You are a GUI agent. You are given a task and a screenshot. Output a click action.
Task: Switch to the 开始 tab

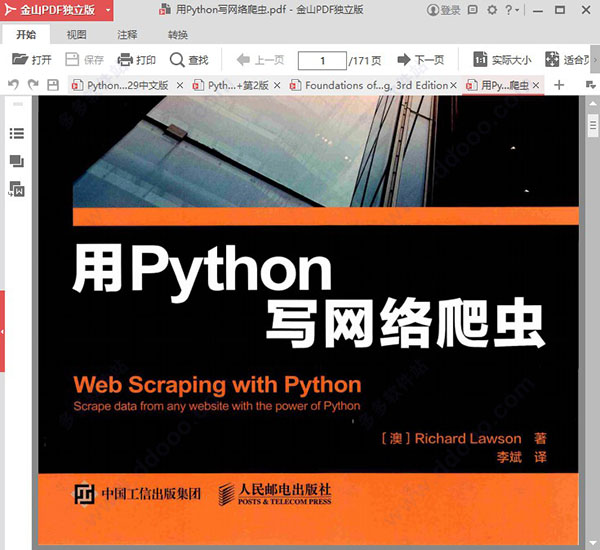click(x=26, y=35)
